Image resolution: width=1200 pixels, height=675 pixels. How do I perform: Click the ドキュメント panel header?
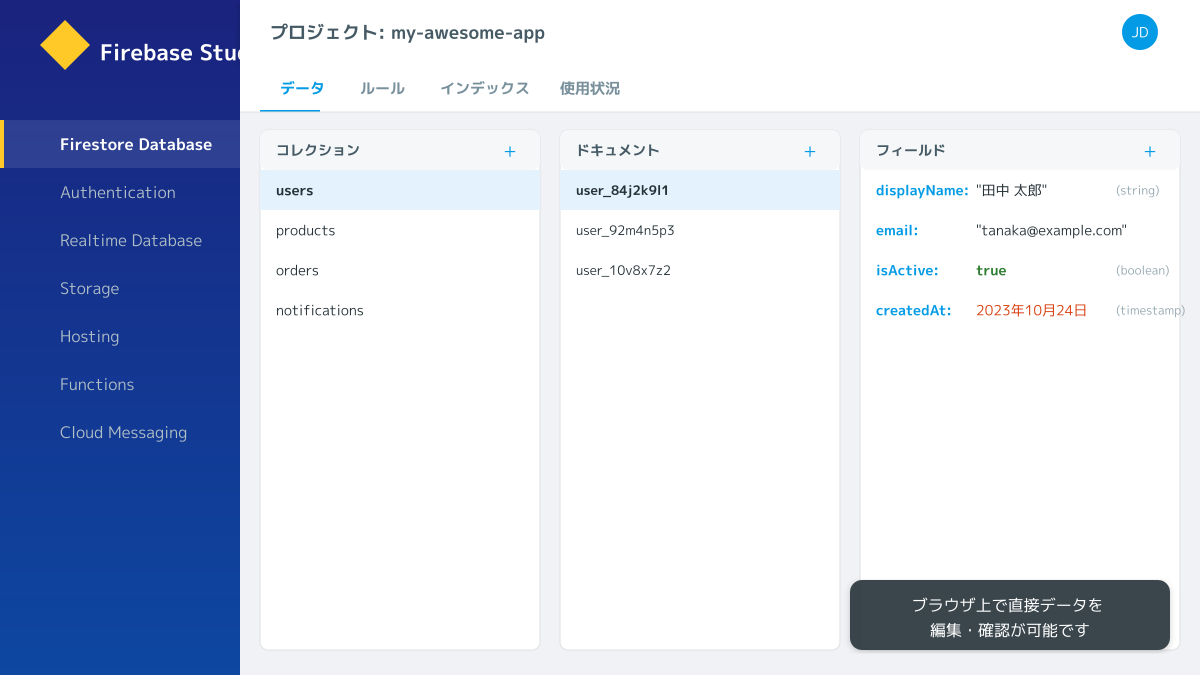click(x=700, y=150)
